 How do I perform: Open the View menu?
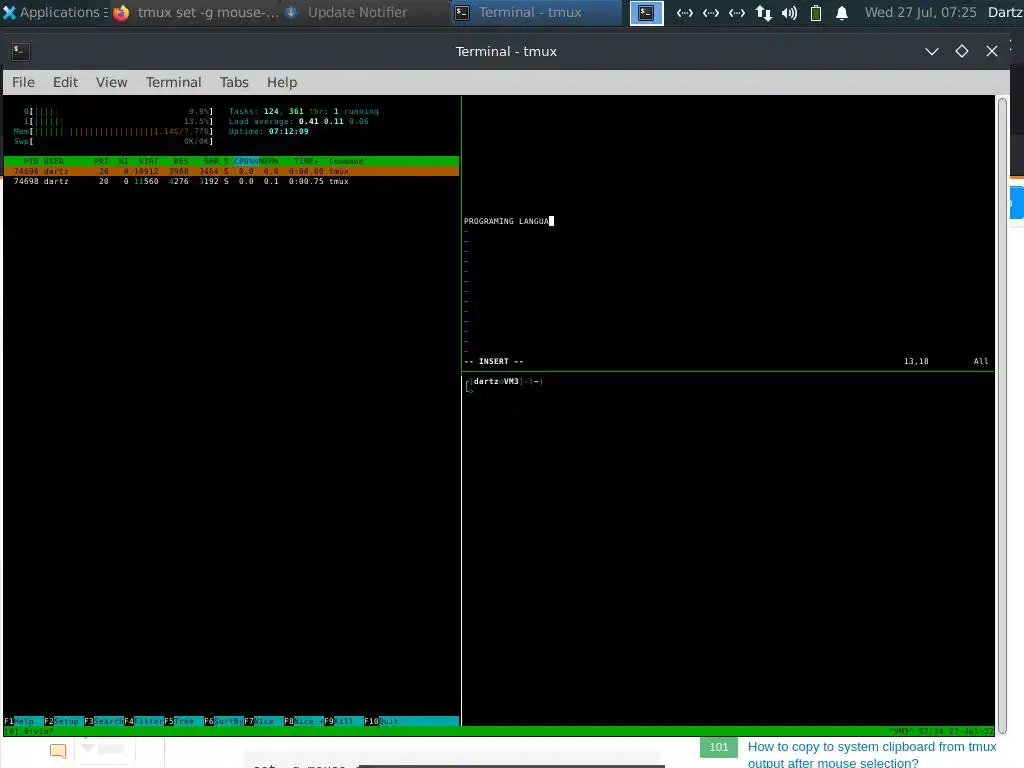tap(112, 82)
